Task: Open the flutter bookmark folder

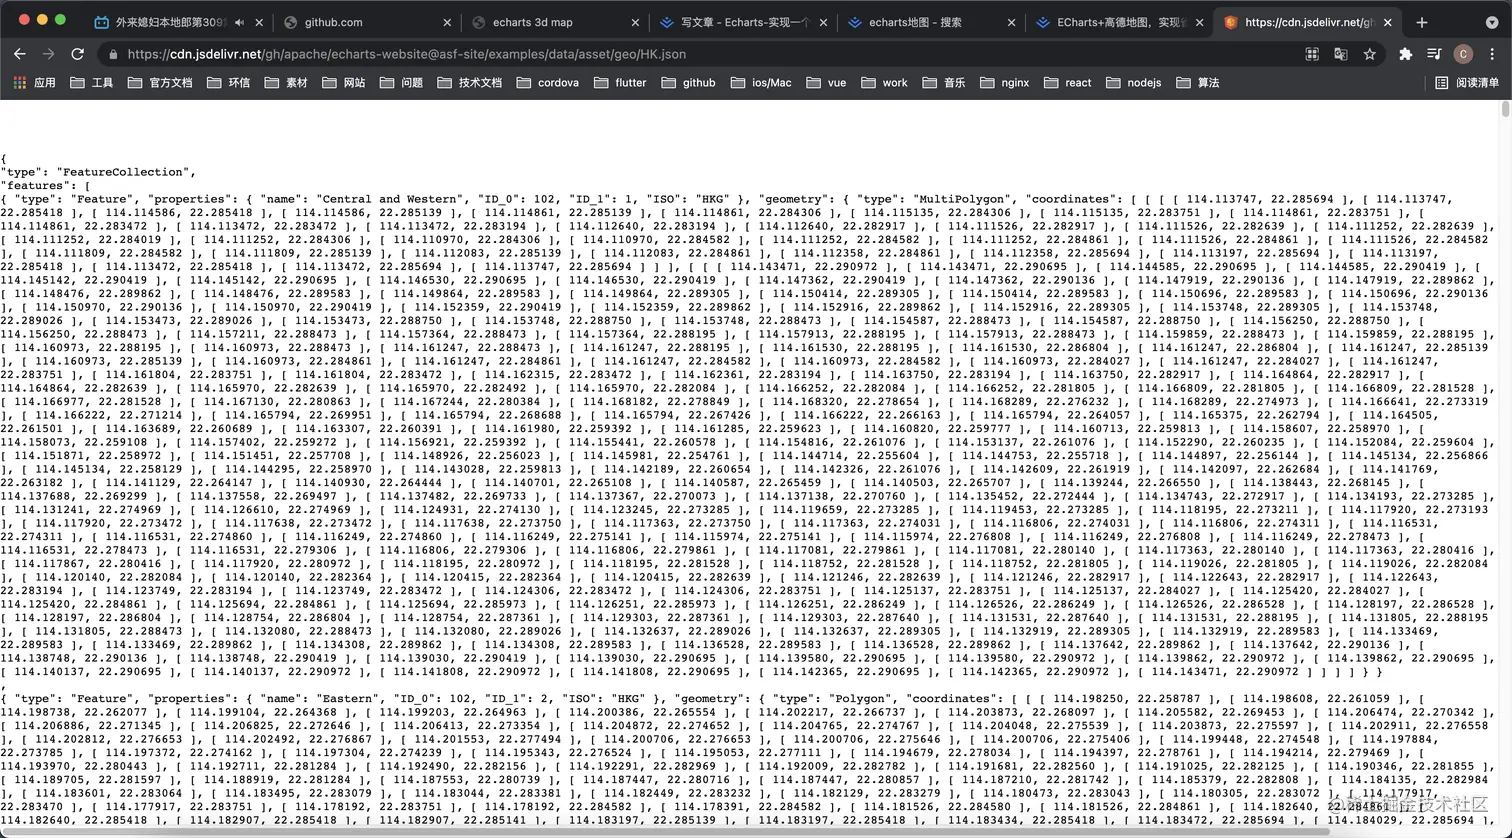Action: coord(620,83)
